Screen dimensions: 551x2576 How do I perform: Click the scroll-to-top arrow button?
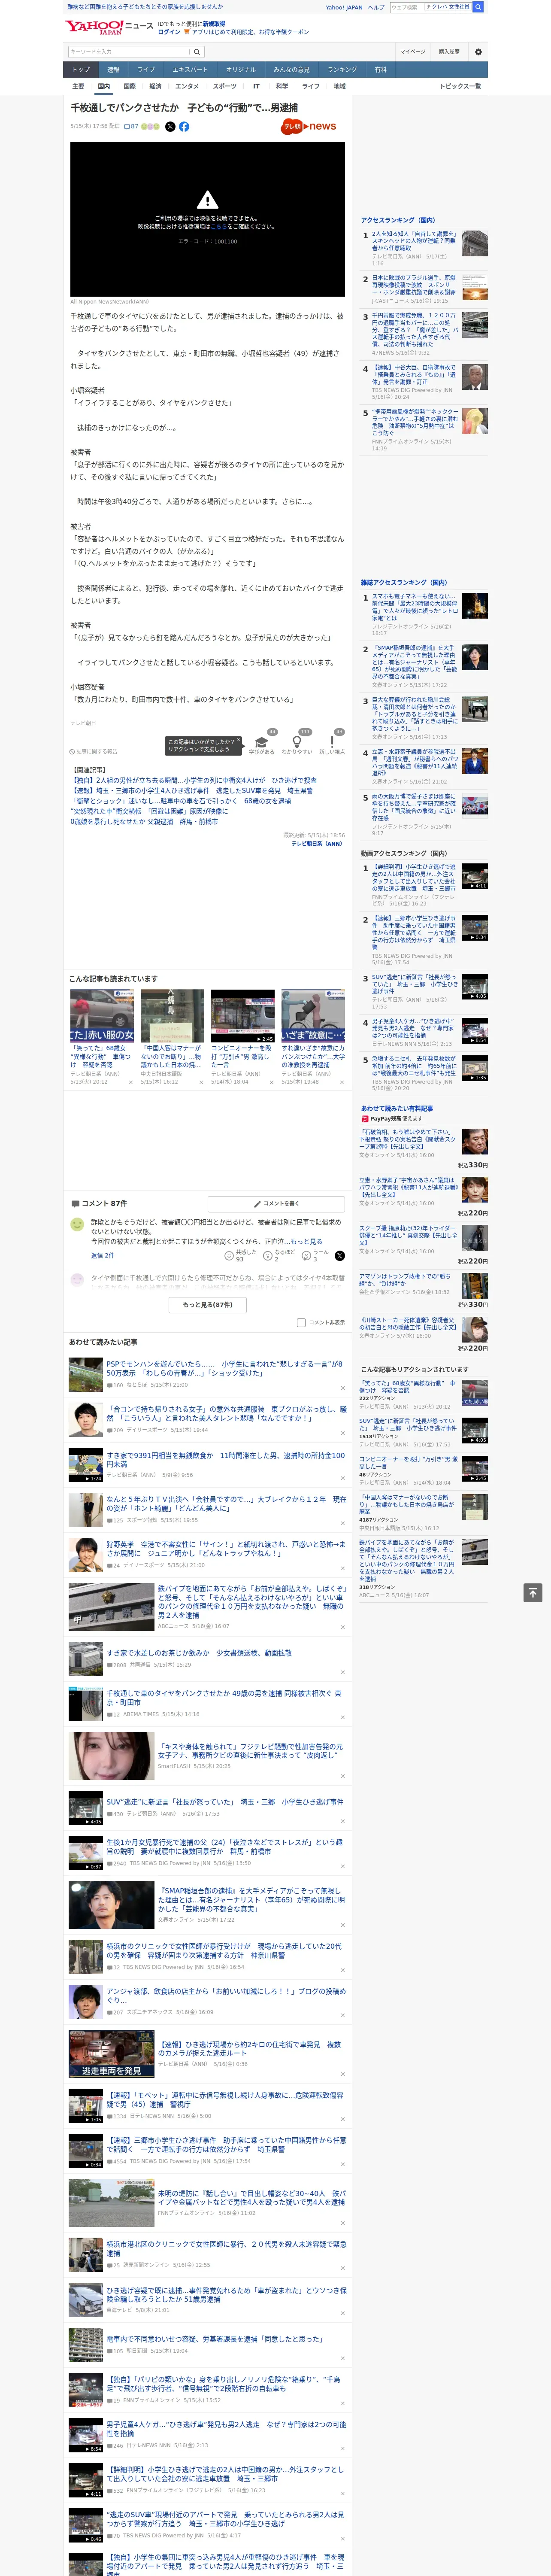(532, 1592)
